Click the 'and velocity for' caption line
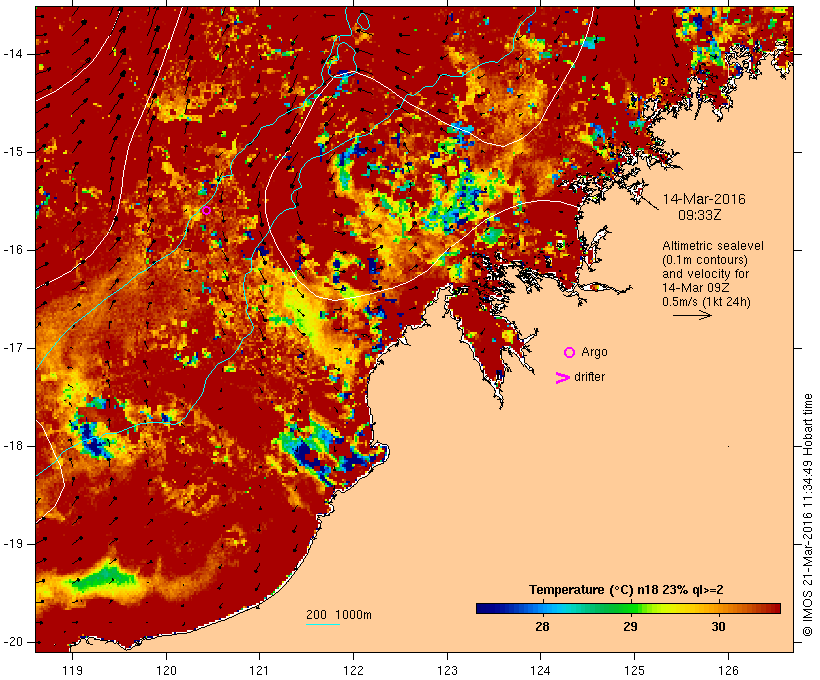Viewport: 820px width, 680px height. point(705,274)
